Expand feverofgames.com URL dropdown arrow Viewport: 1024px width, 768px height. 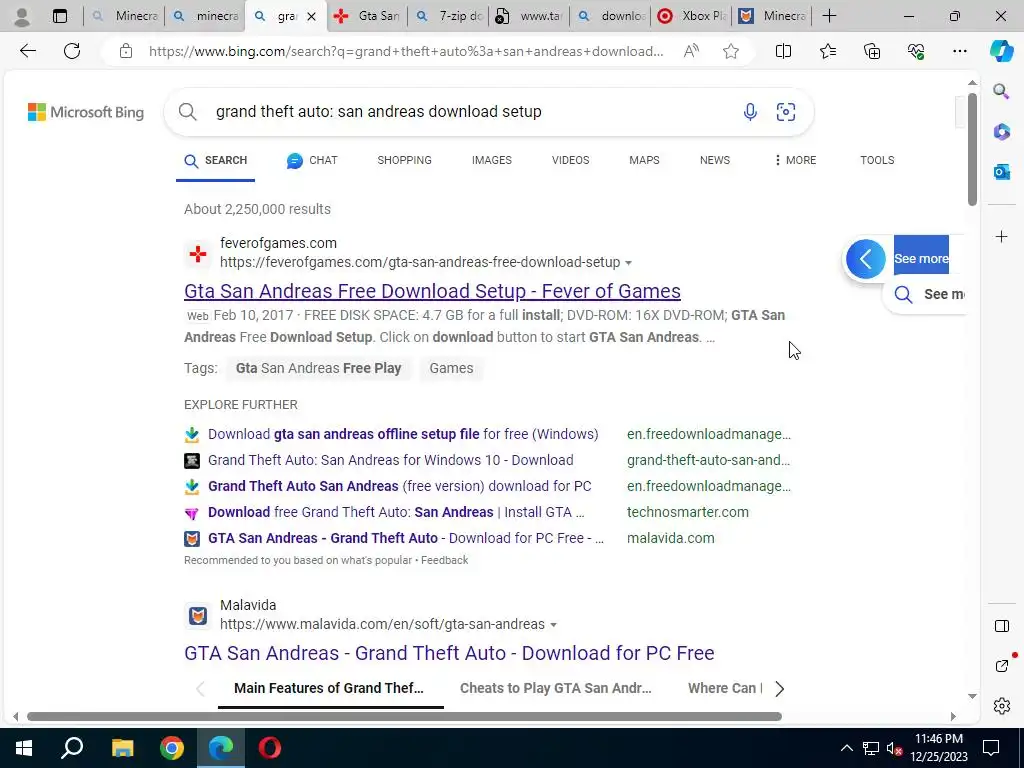628,263
